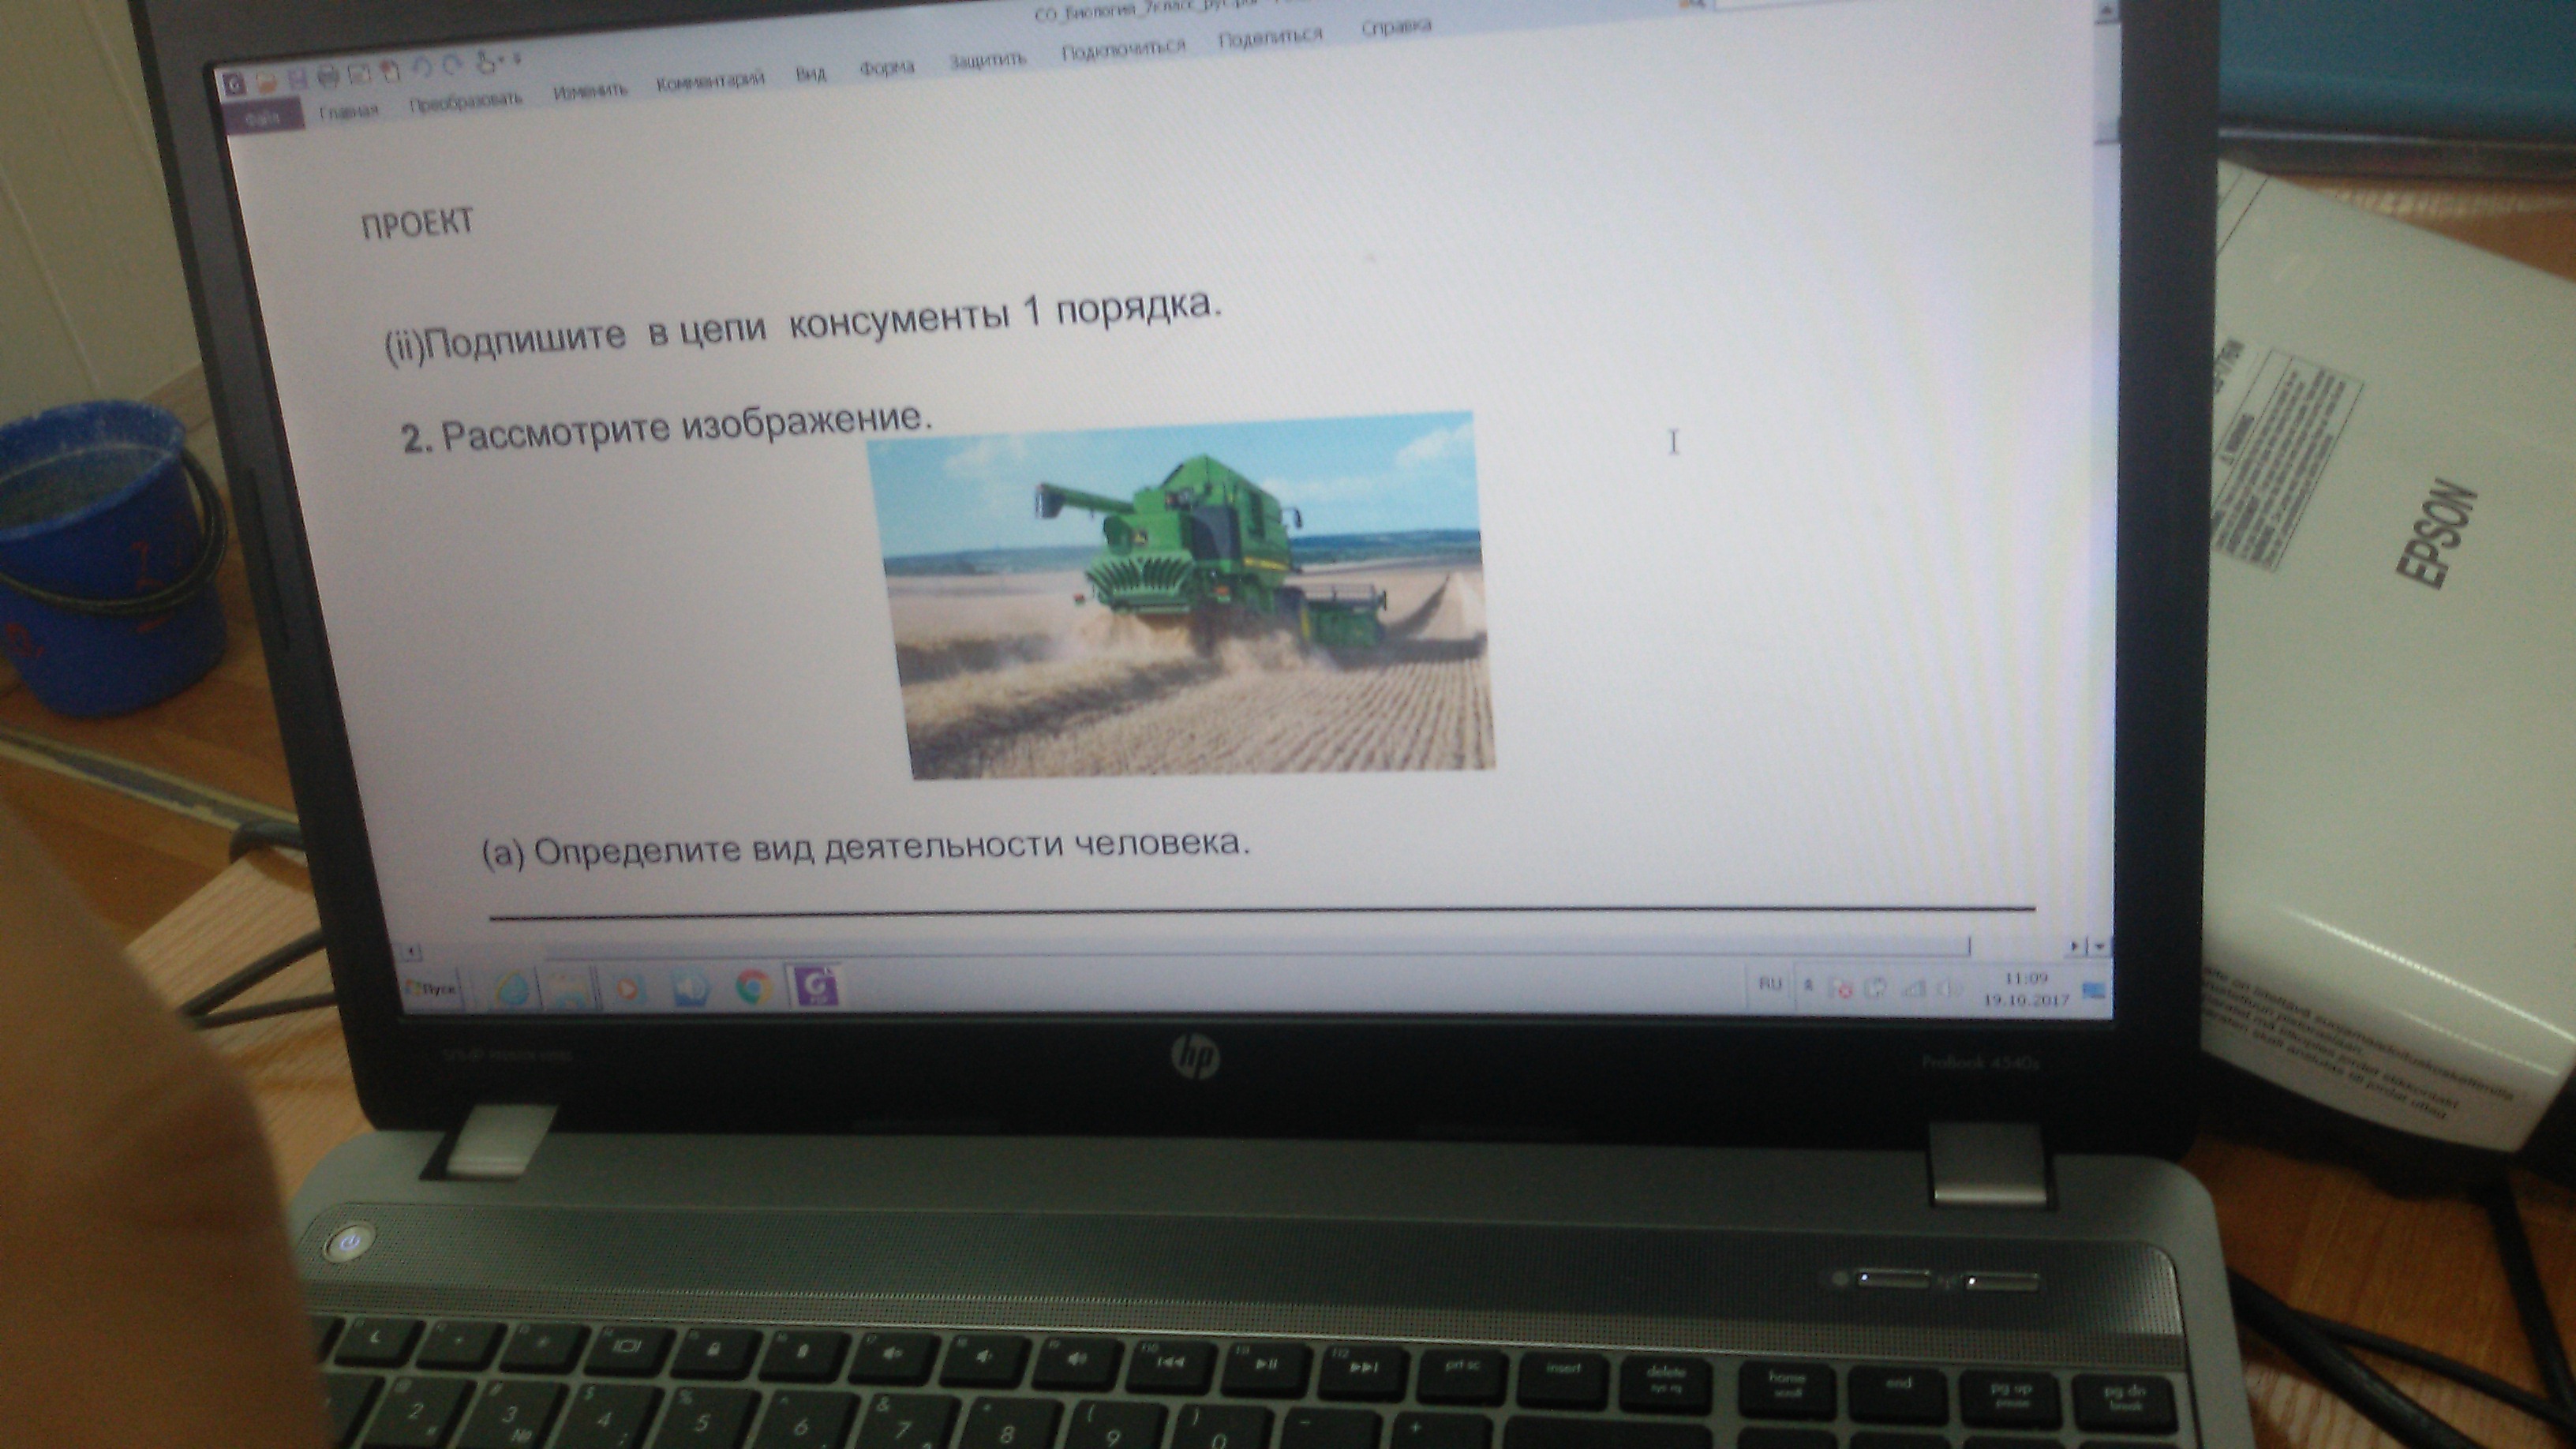Open Windows Media Player from taskbar
Image resolution: width=2576 pixels, height=1449 pixels.
pyautogui.click(x=628, y=989)
